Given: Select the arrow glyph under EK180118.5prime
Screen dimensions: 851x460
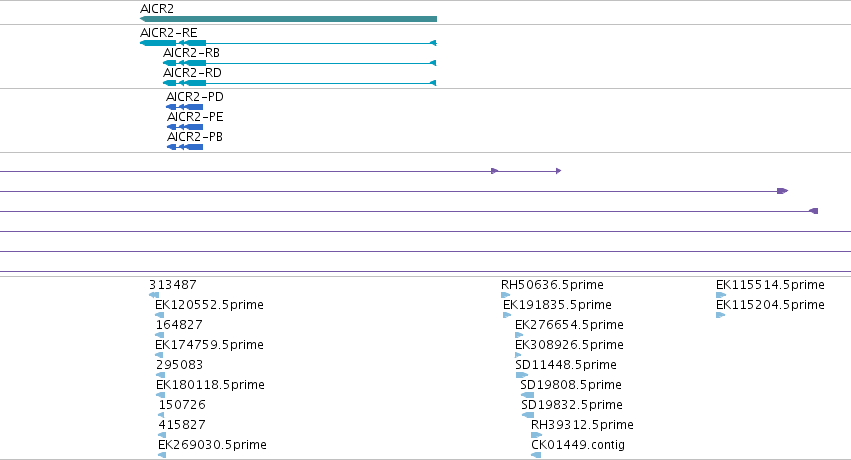Looking at the screenshot, I should point(160,395).
